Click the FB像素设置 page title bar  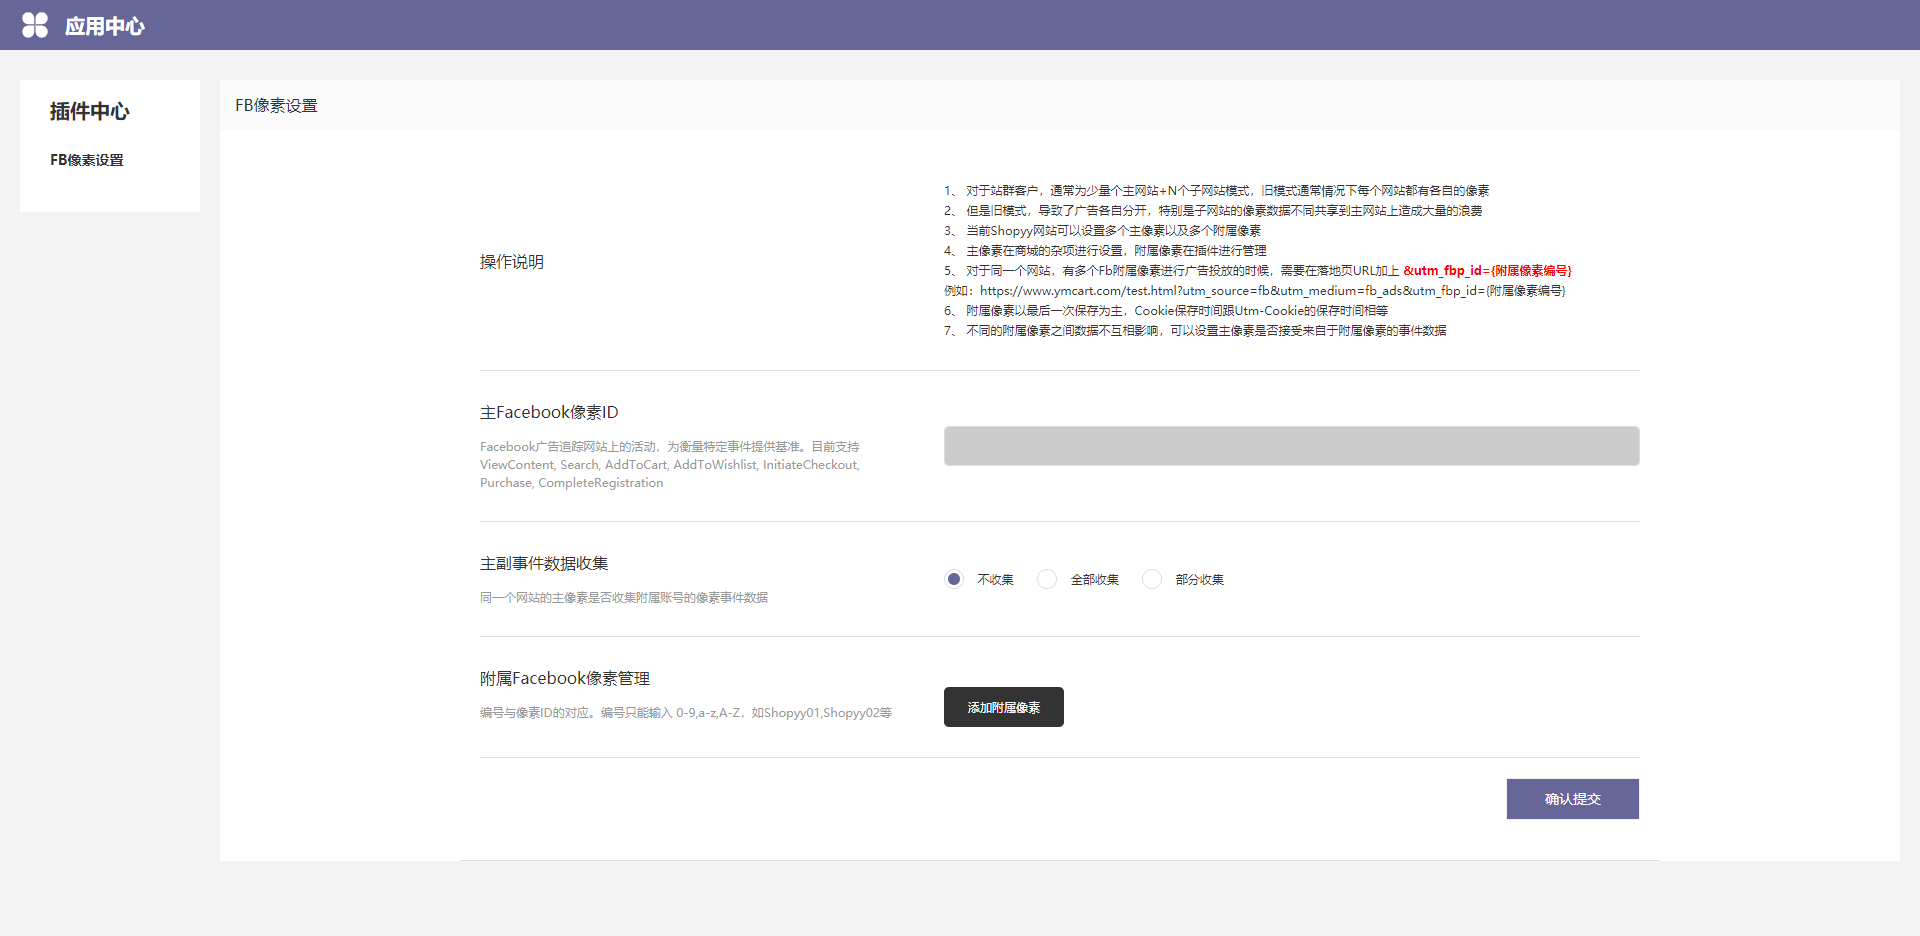[x=276, y=106]
